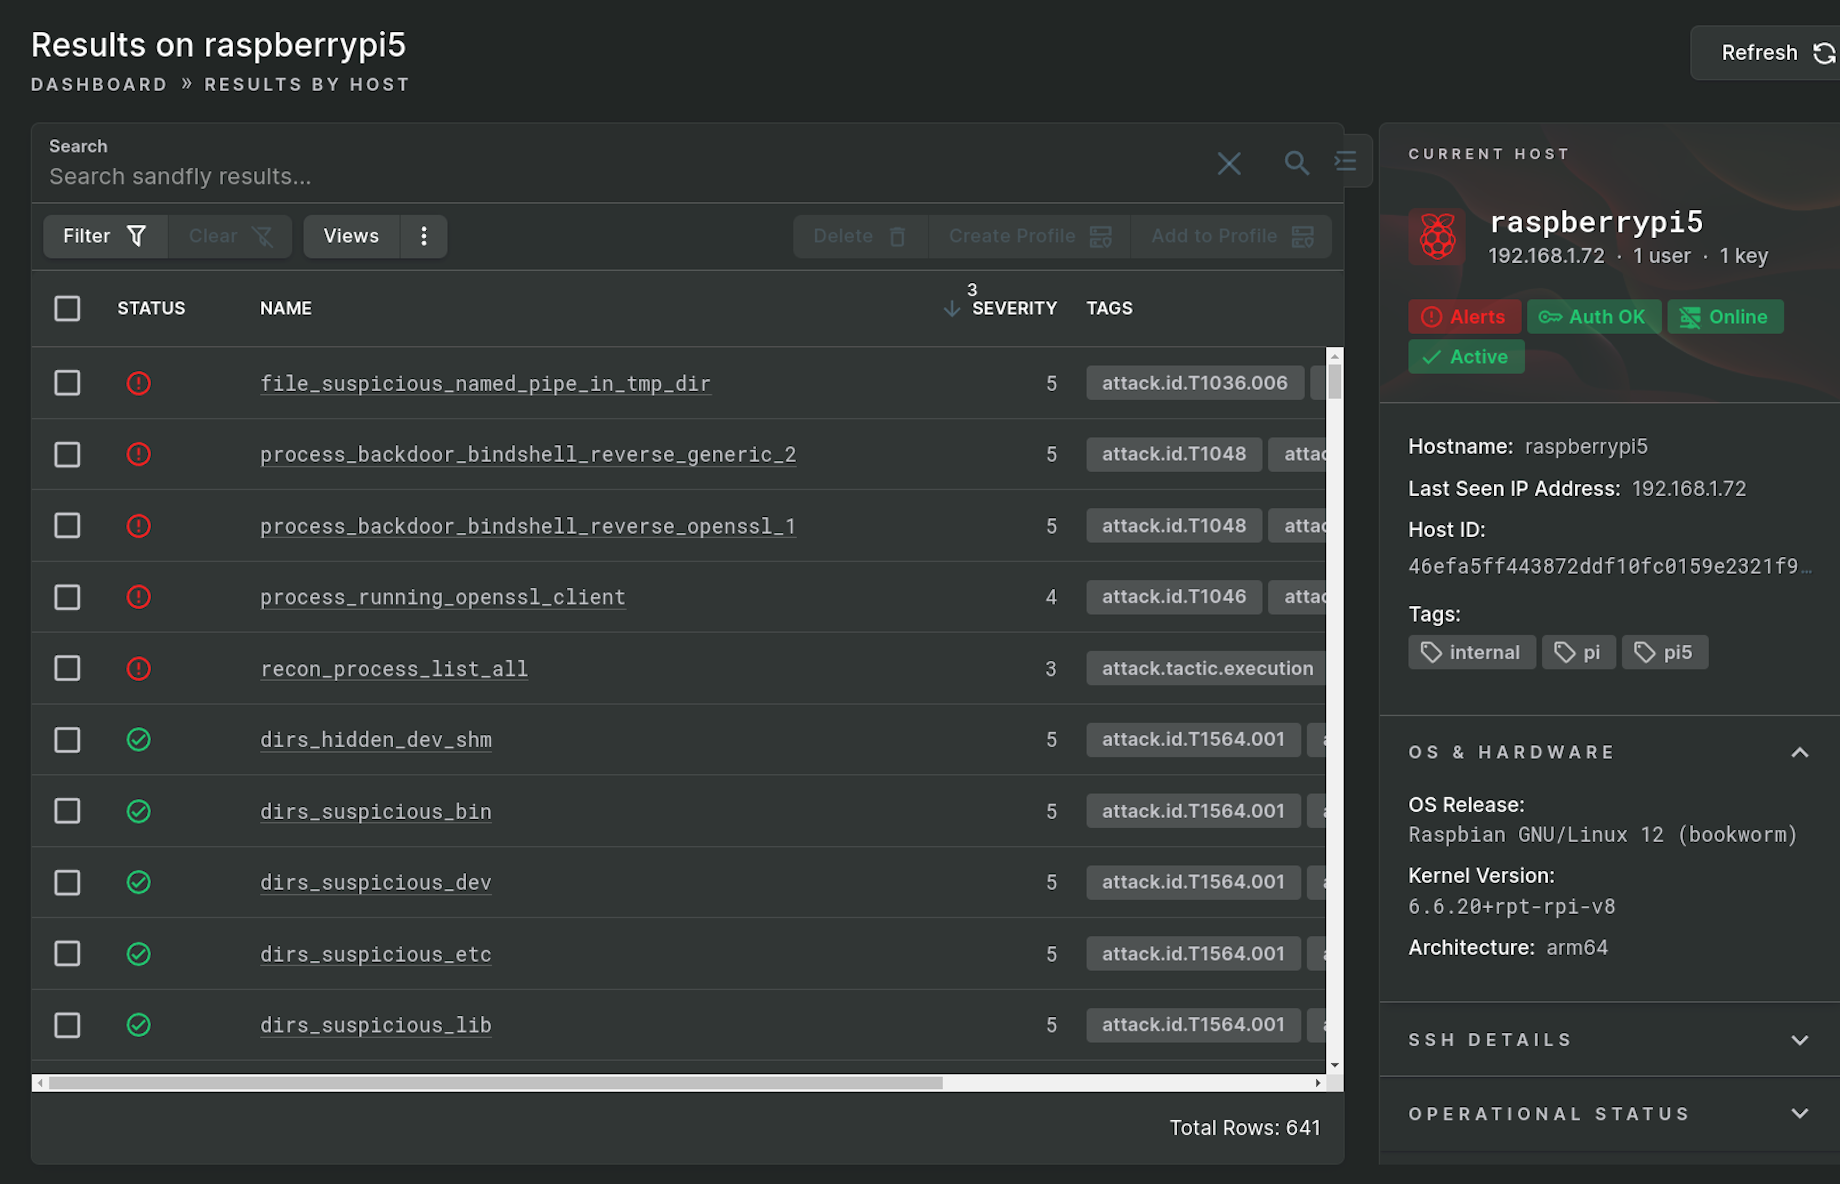Click the Alerts status badge
This screenshot has height=1184, width=1840.
(x=1465, y=317)
